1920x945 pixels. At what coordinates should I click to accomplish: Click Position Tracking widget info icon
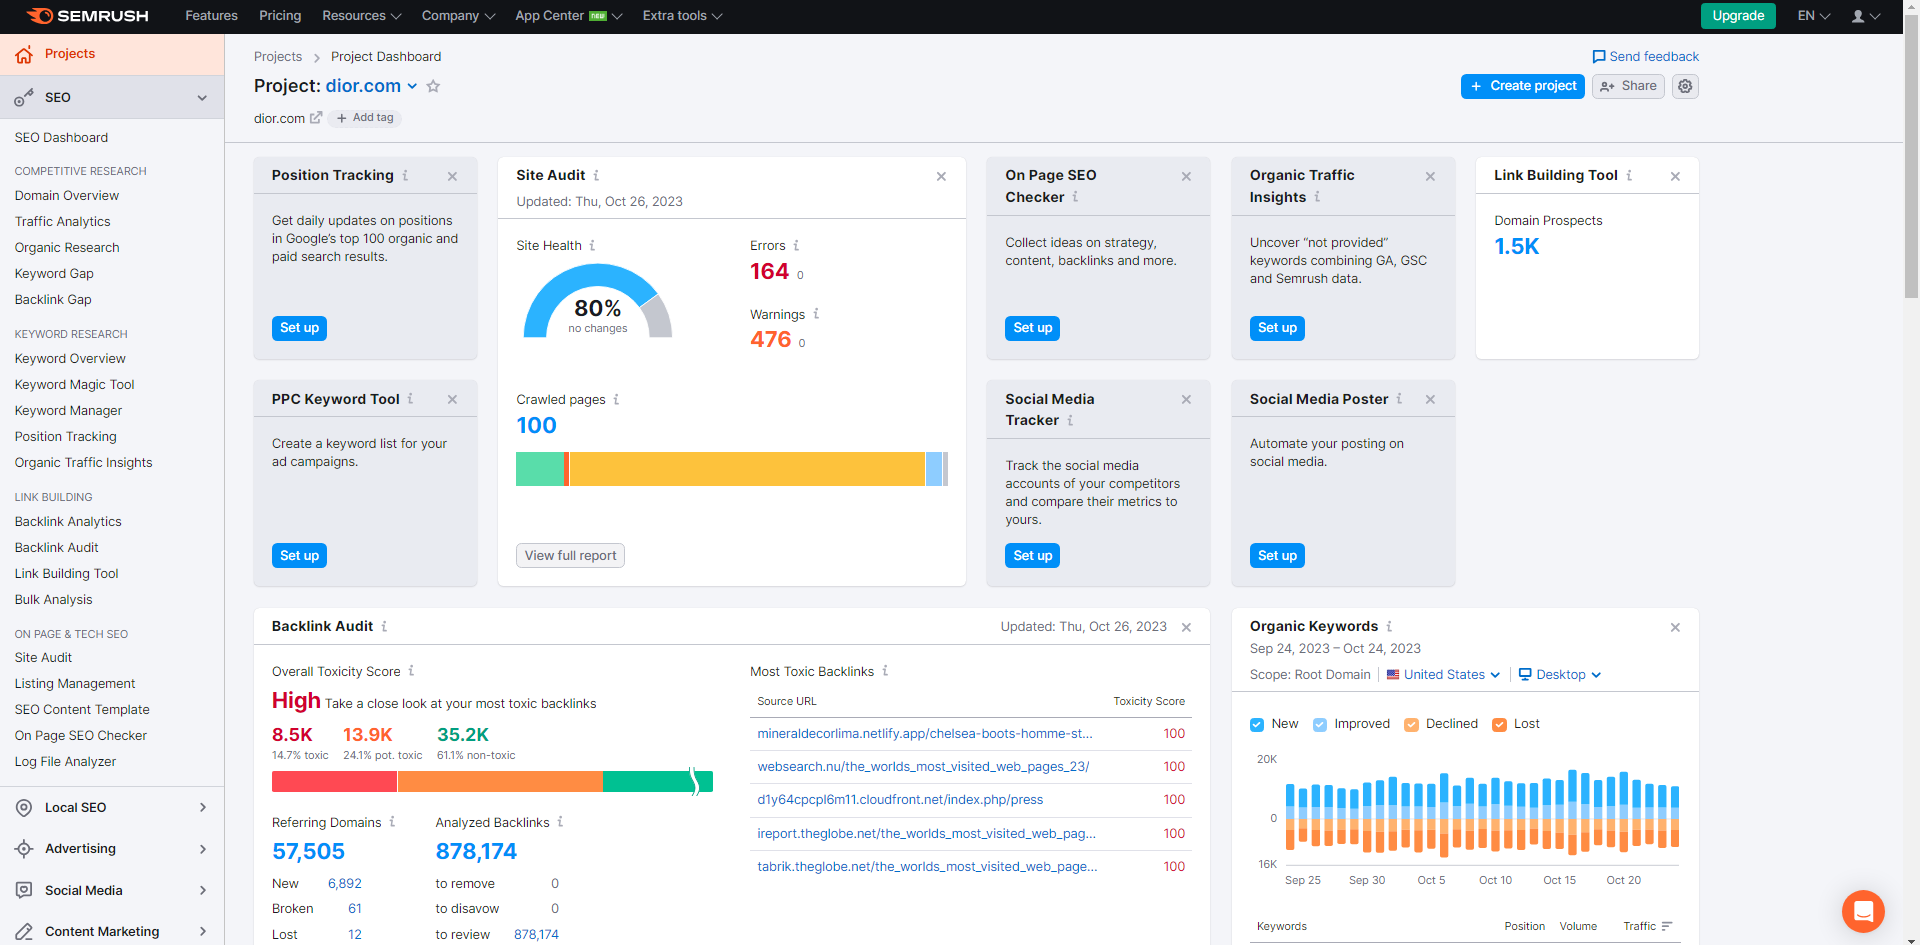tap(405, 175)
